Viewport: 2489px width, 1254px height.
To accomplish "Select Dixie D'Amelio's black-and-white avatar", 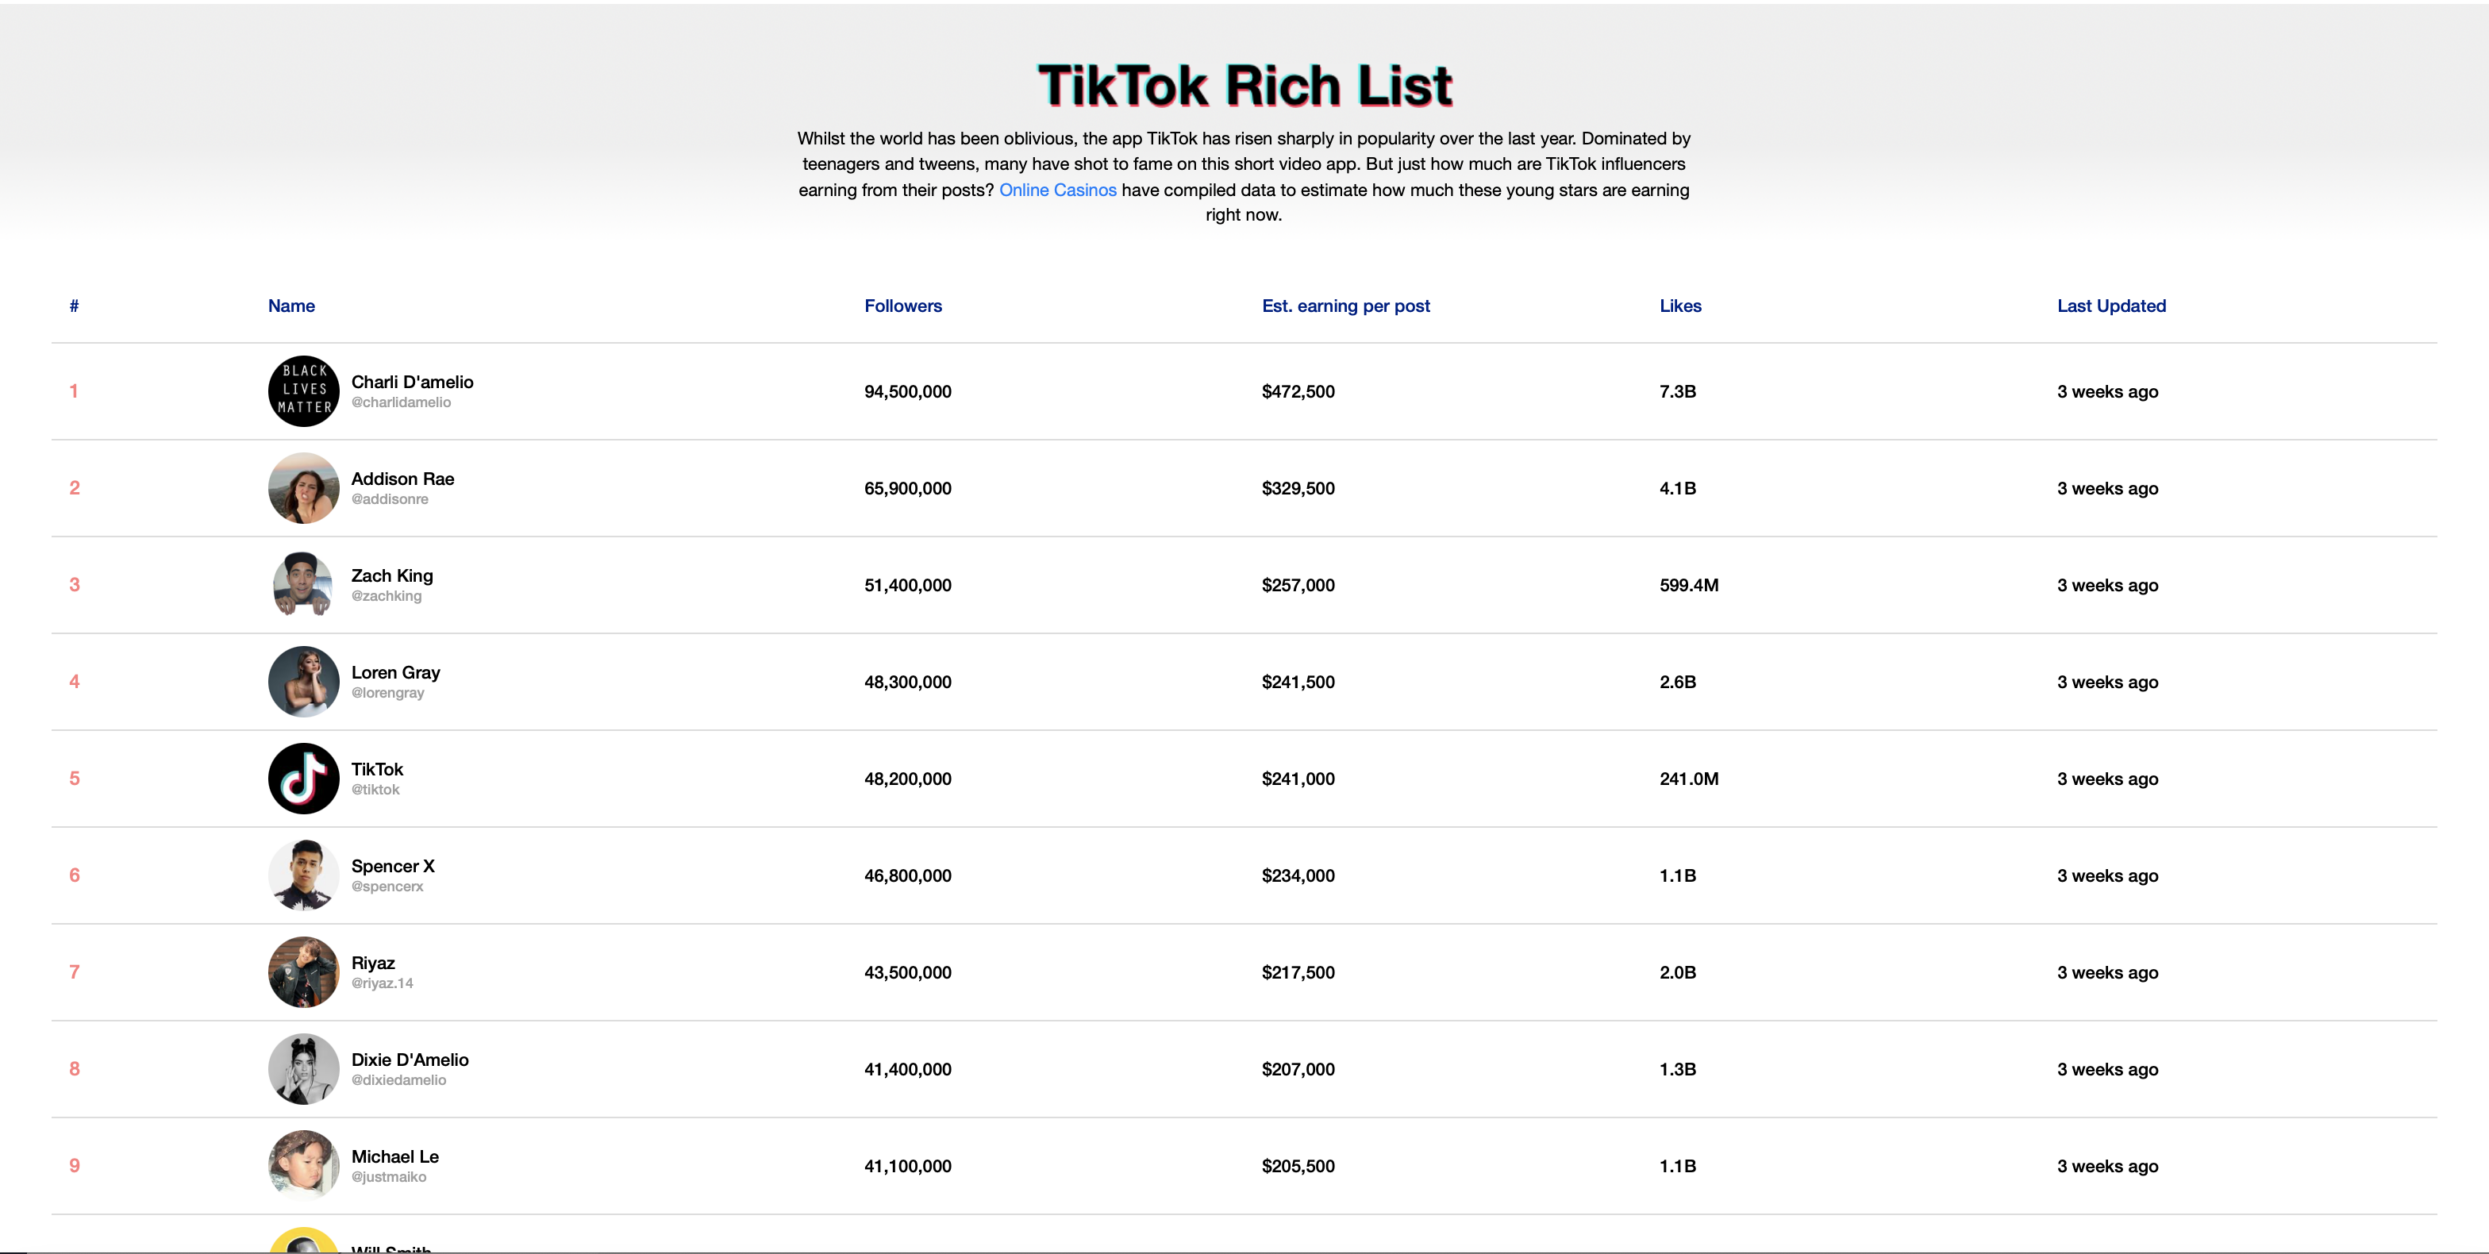I will 304,1069.
